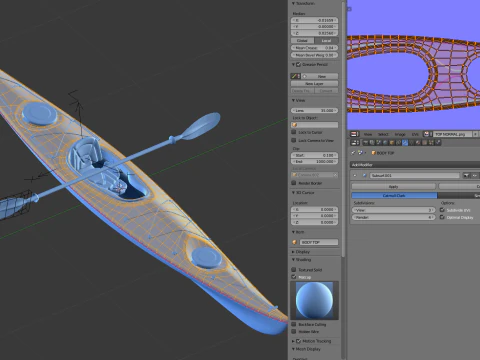Viewport: 480px width, 360px height.
Task: Open the Particles properties tab icon
Action: pos(431,143)
